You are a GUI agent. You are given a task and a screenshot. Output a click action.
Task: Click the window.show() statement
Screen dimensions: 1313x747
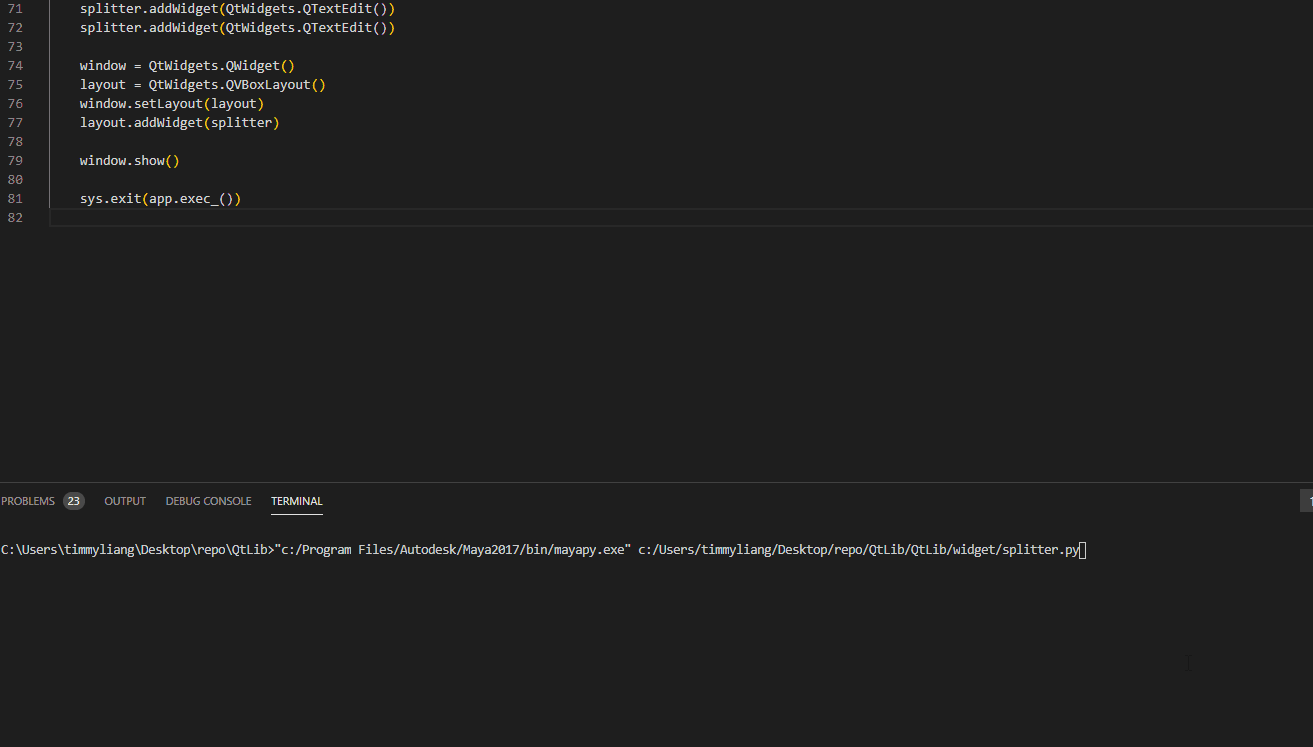(129, 161)
